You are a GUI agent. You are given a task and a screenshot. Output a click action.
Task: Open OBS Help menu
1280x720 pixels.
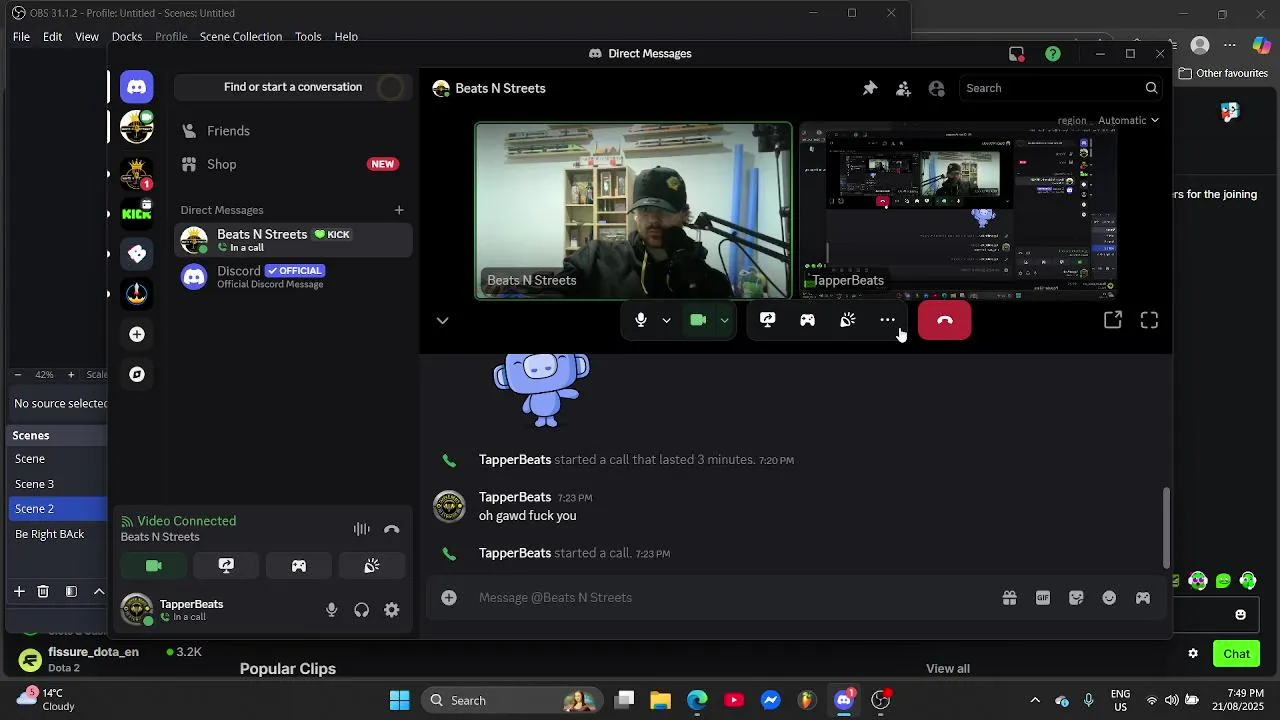pyautogui.click(x=346, y=37)
